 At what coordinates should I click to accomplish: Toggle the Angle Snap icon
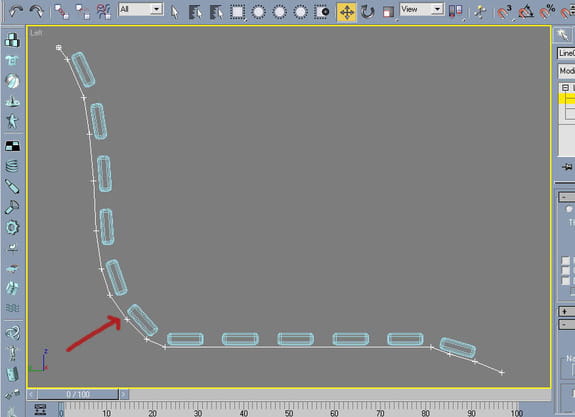(526, 12)
